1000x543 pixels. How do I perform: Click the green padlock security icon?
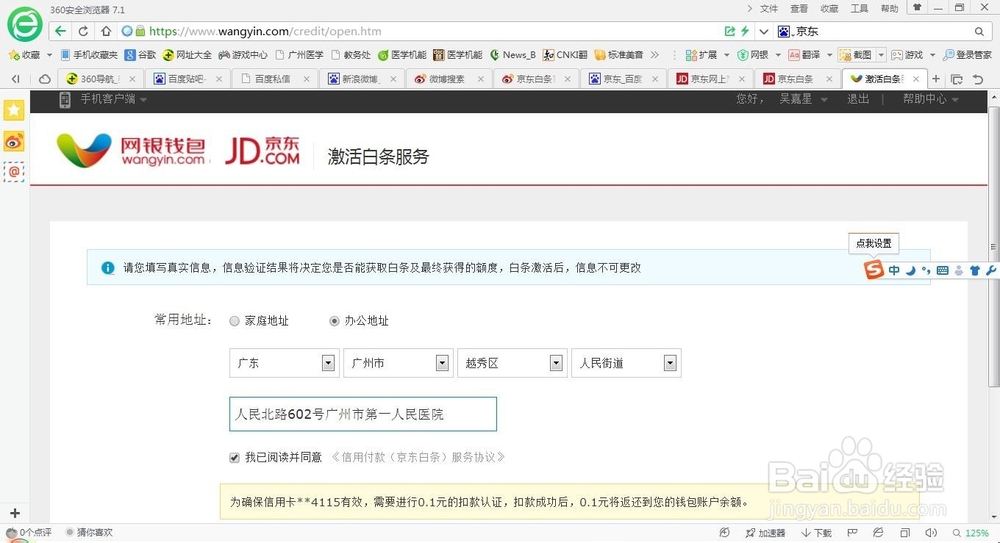click(140, 31)
